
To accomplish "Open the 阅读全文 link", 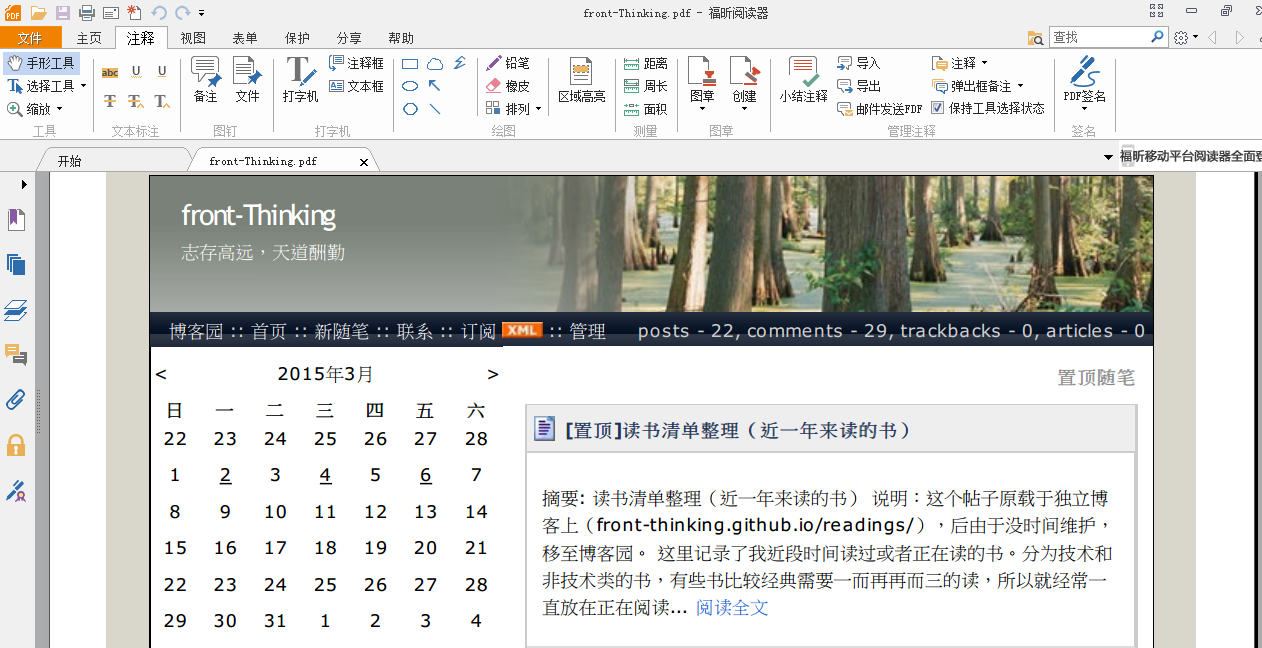I will pos(732,607).
